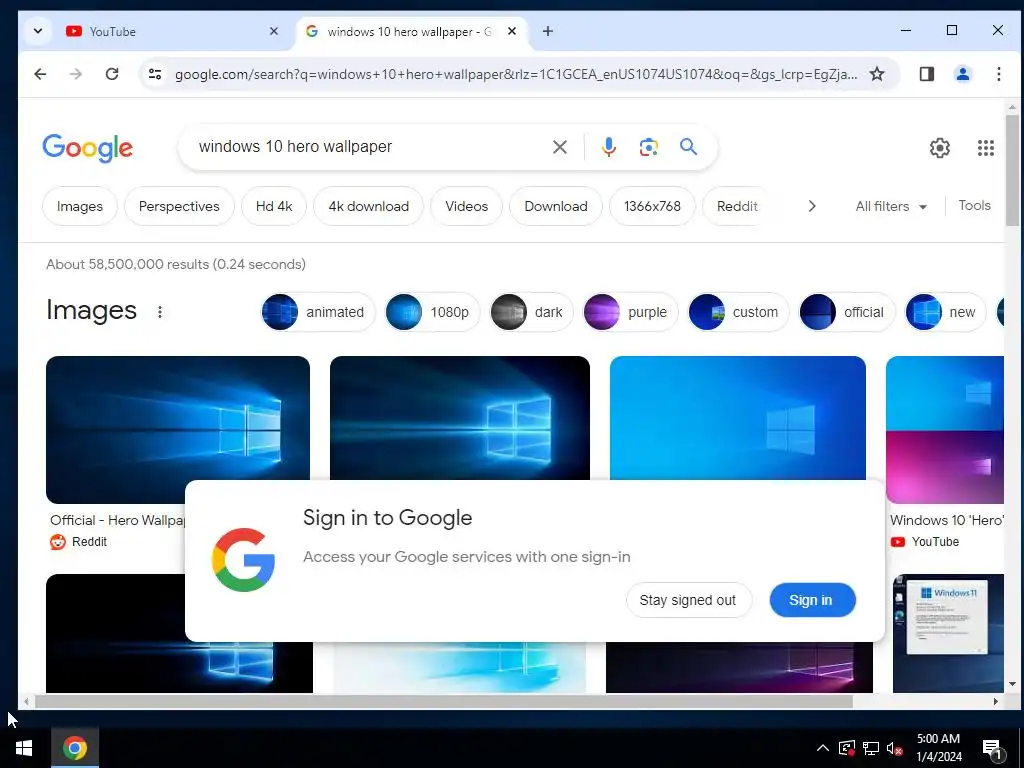Refine images with the purple chip
Image resolution: width=1024 pixels, height=768 pixels.
pyautogui.click(x=630, y=312)
